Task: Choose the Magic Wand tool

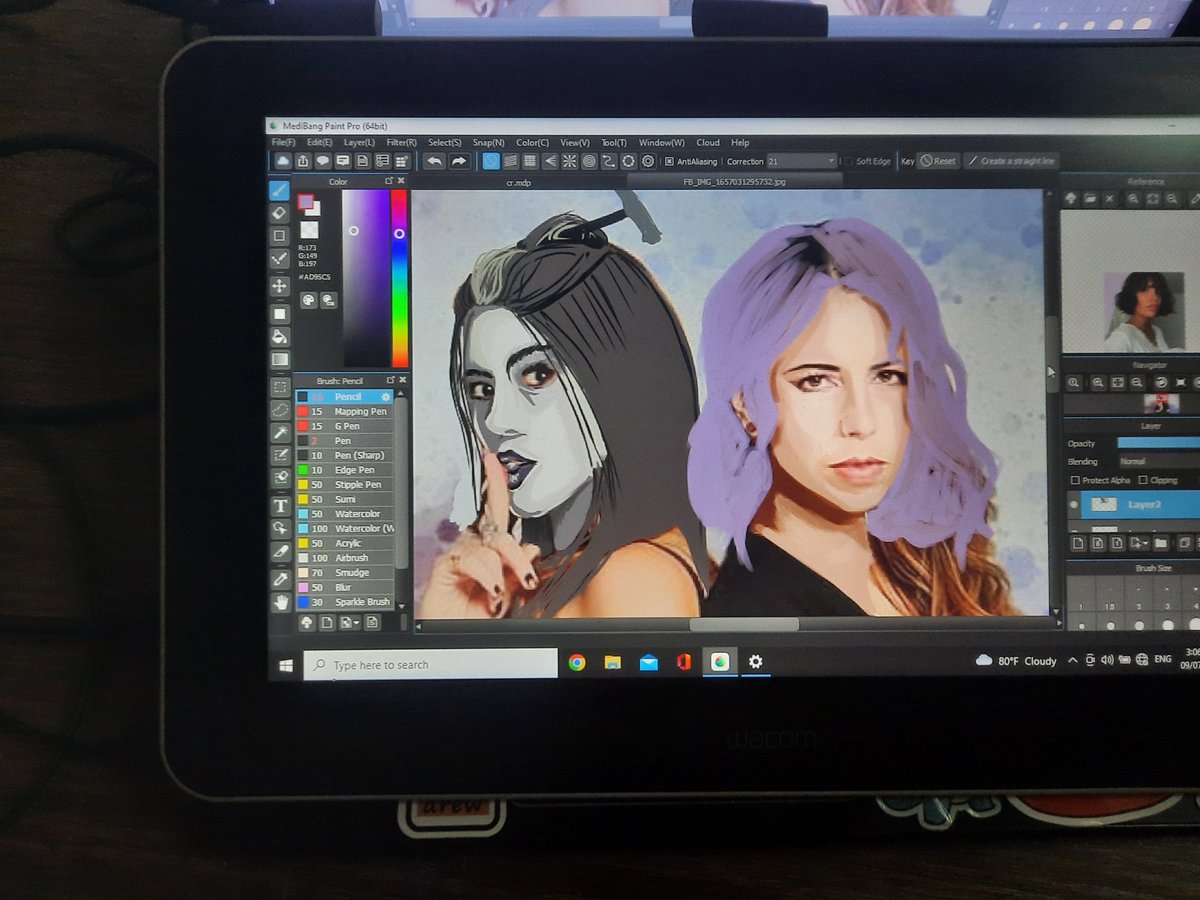Action: pos(279,433)
